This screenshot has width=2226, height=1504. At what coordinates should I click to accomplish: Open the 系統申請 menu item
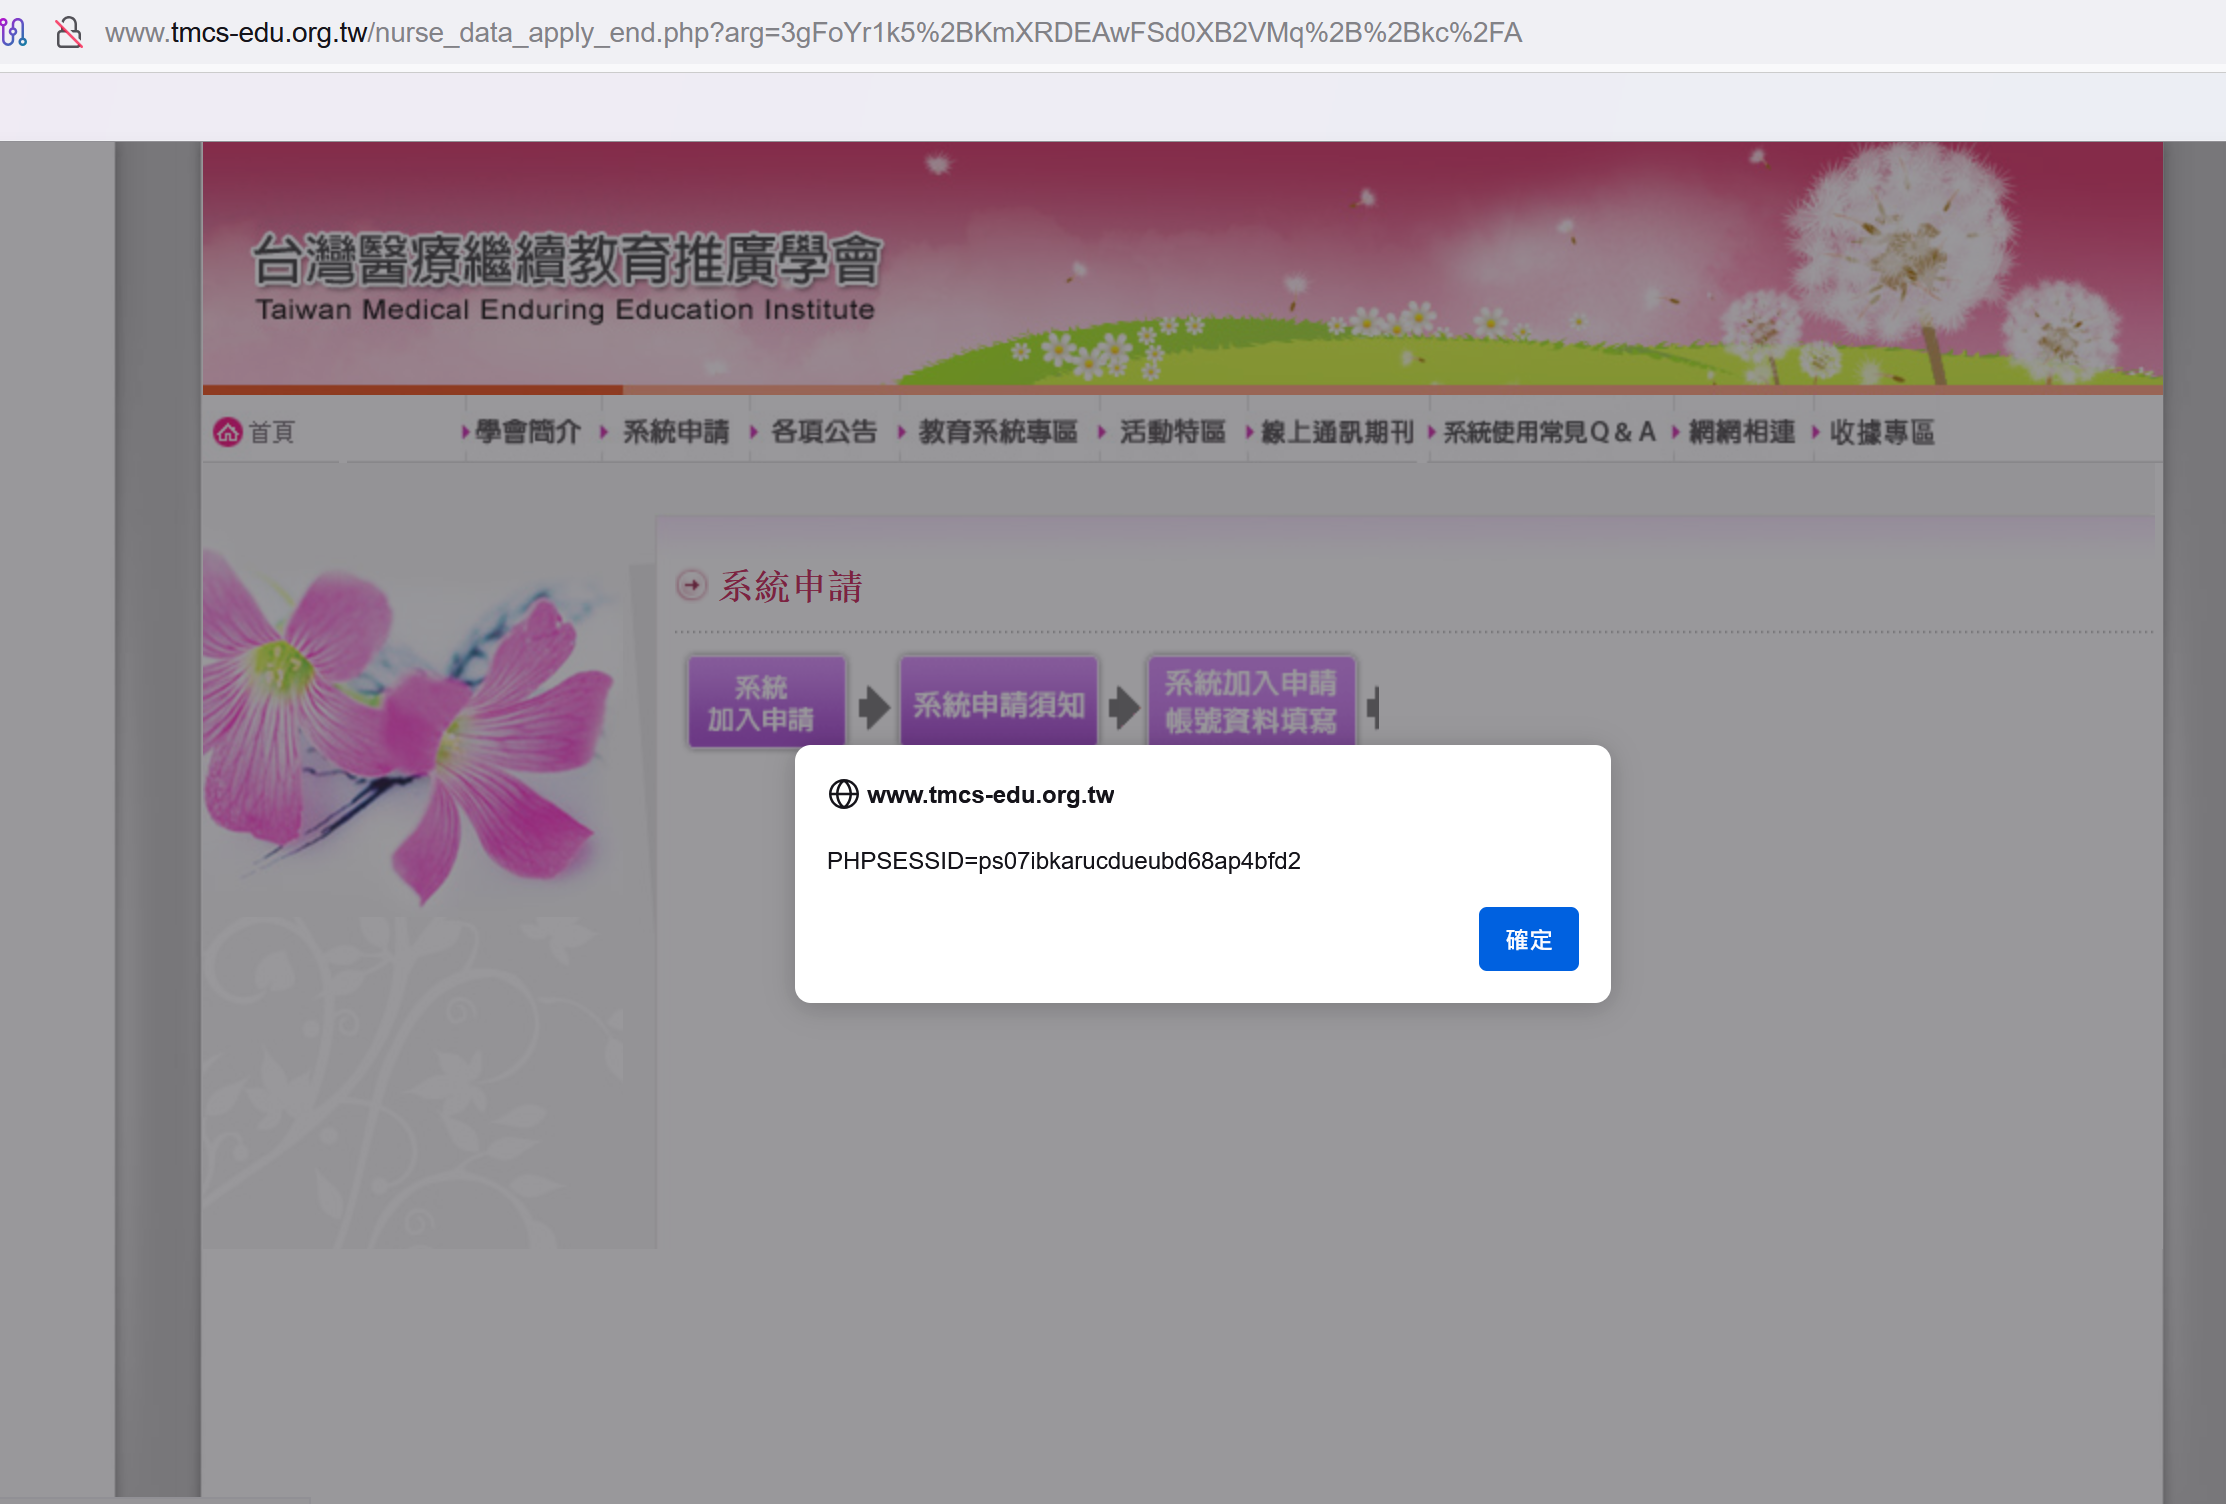[676, 432]
